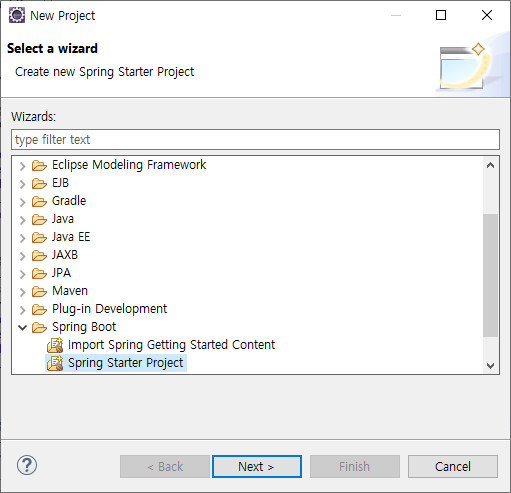This screenshot has width=511, height=493.
Task: Select the Spring Boot label
Action: 84,327
